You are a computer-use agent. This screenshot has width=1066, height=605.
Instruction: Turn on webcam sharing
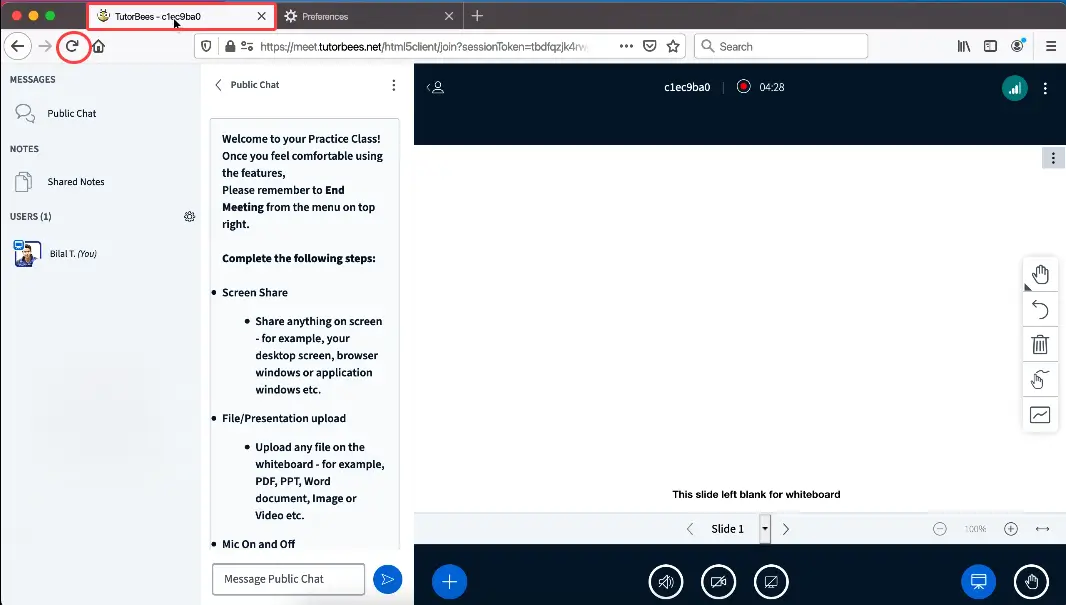(x=718, y=581)
